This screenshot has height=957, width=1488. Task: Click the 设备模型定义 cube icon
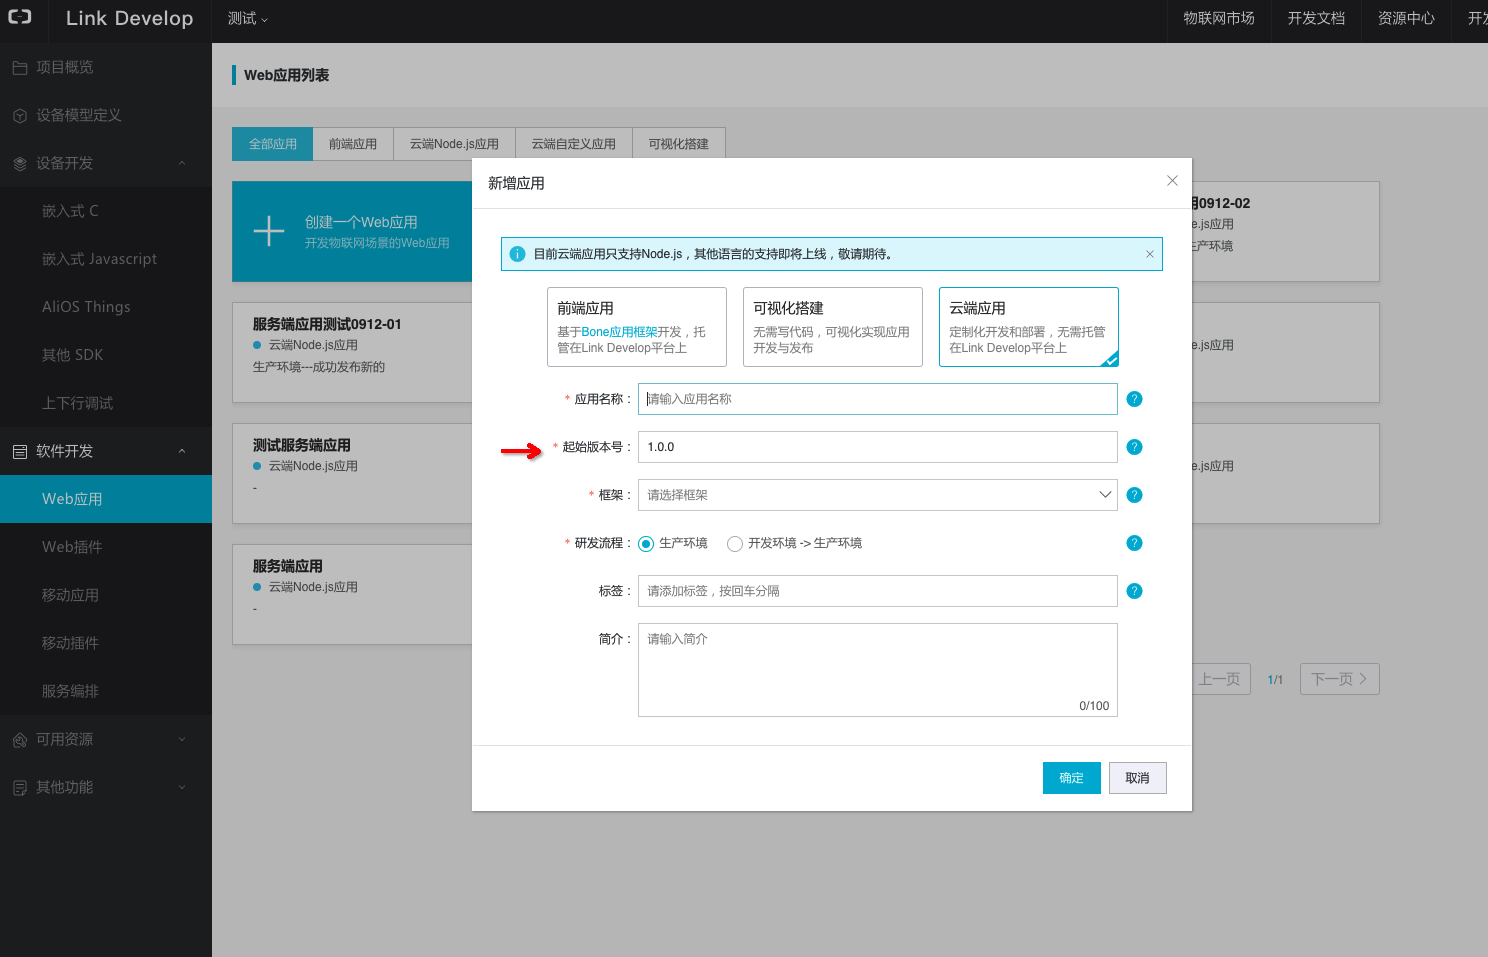point(20,116)
